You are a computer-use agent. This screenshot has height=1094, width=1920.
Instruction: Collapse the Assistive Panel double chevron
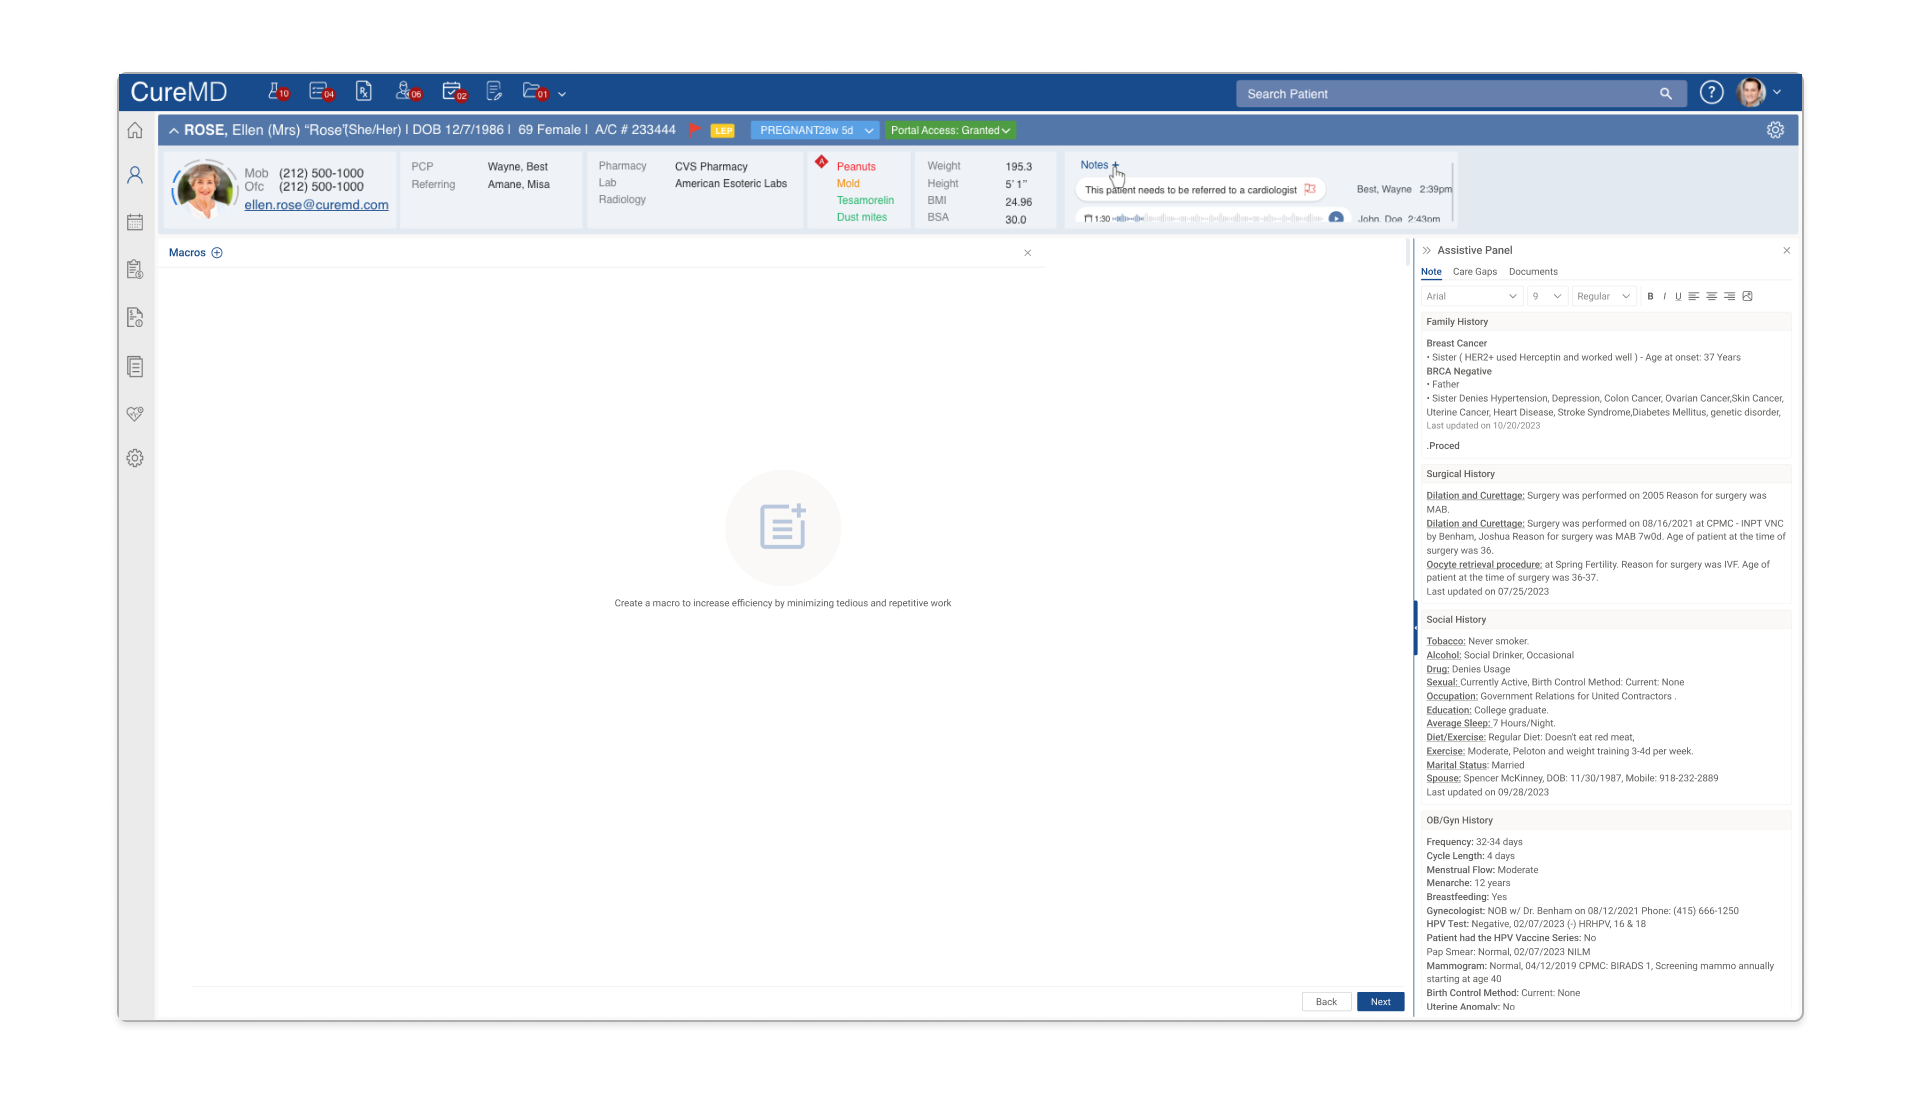(x=1427, y=251)
